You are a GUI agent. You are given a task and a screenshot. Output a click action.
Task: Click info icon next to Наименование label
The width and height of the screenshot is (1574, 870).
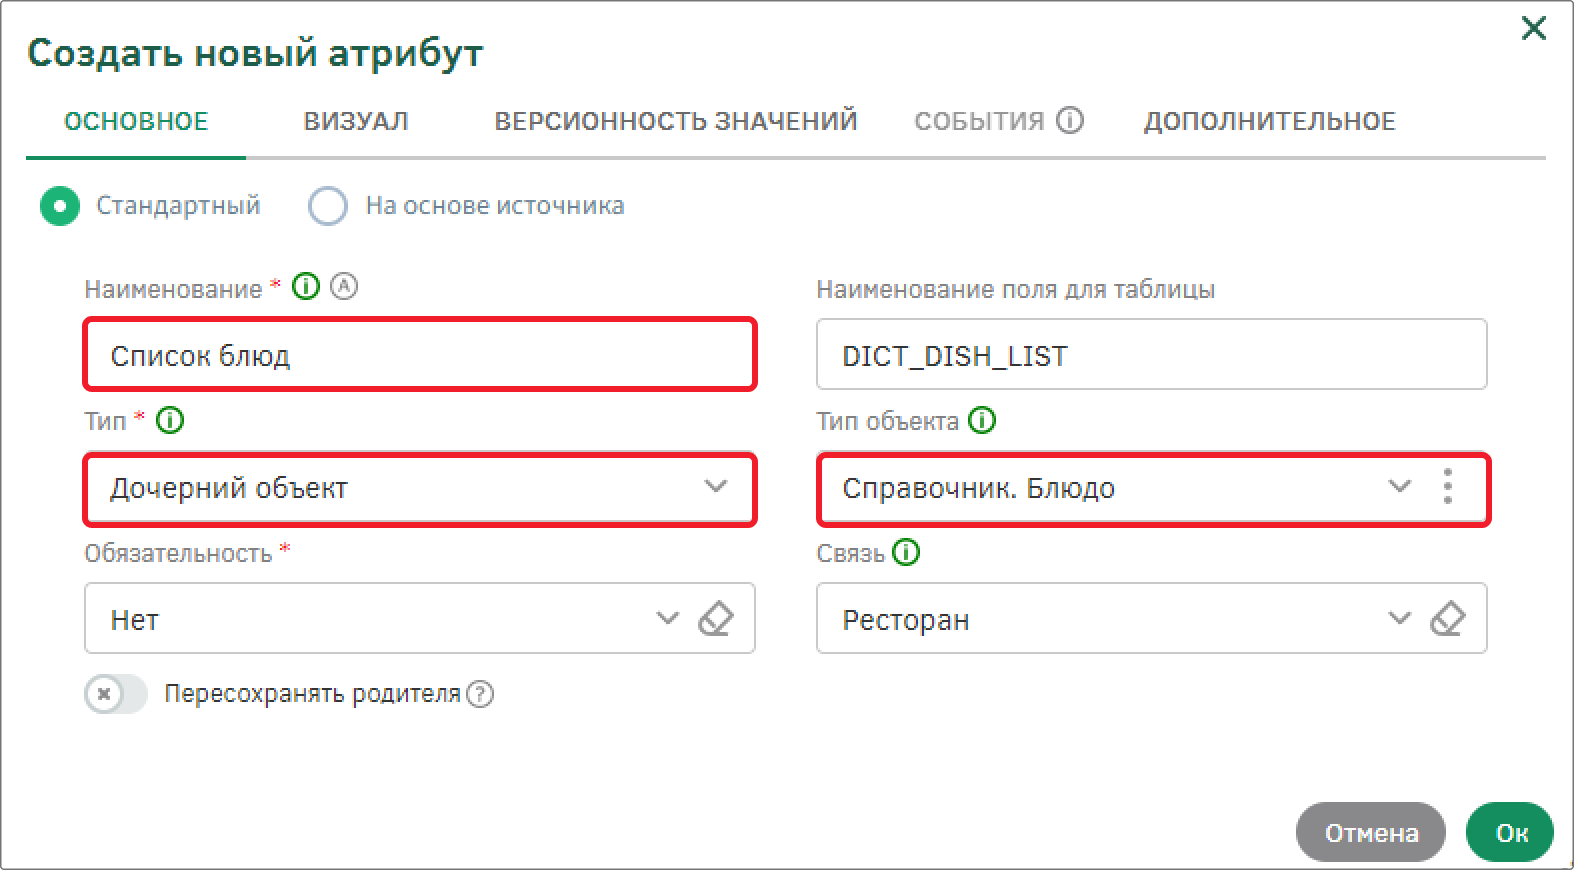click(x=306, y=287)
